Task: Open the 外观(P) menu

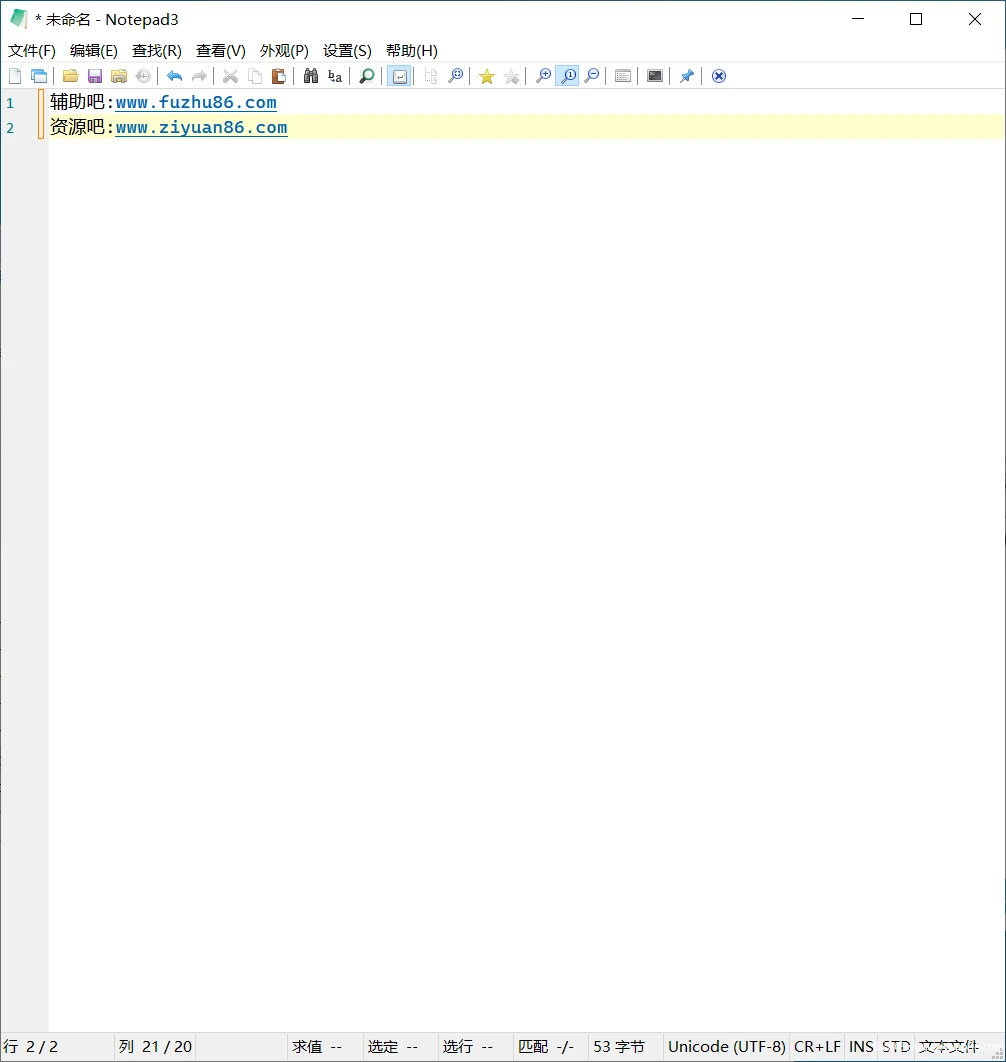Action: click(284, 51)
